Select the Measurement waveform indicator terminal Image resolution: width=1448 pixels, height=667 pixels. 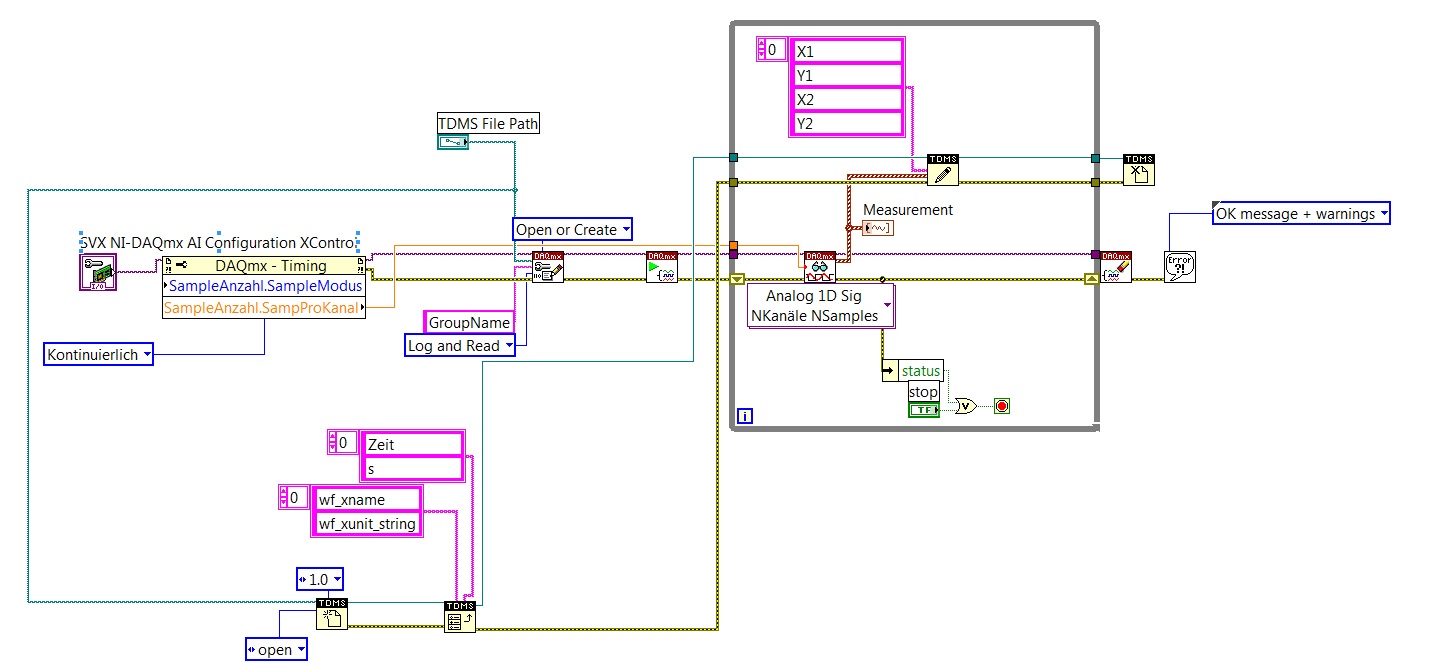tap(879, 229)
